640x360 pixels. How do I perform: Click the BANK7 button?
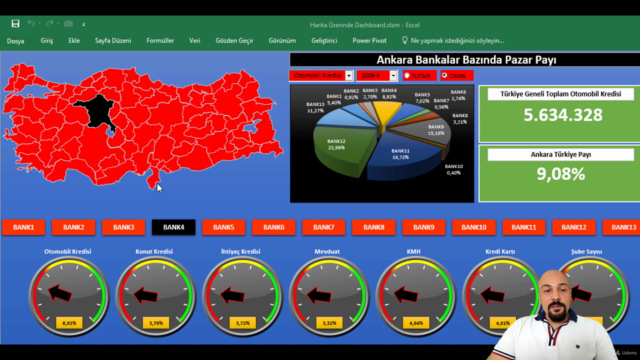click(x=324, y=227)
